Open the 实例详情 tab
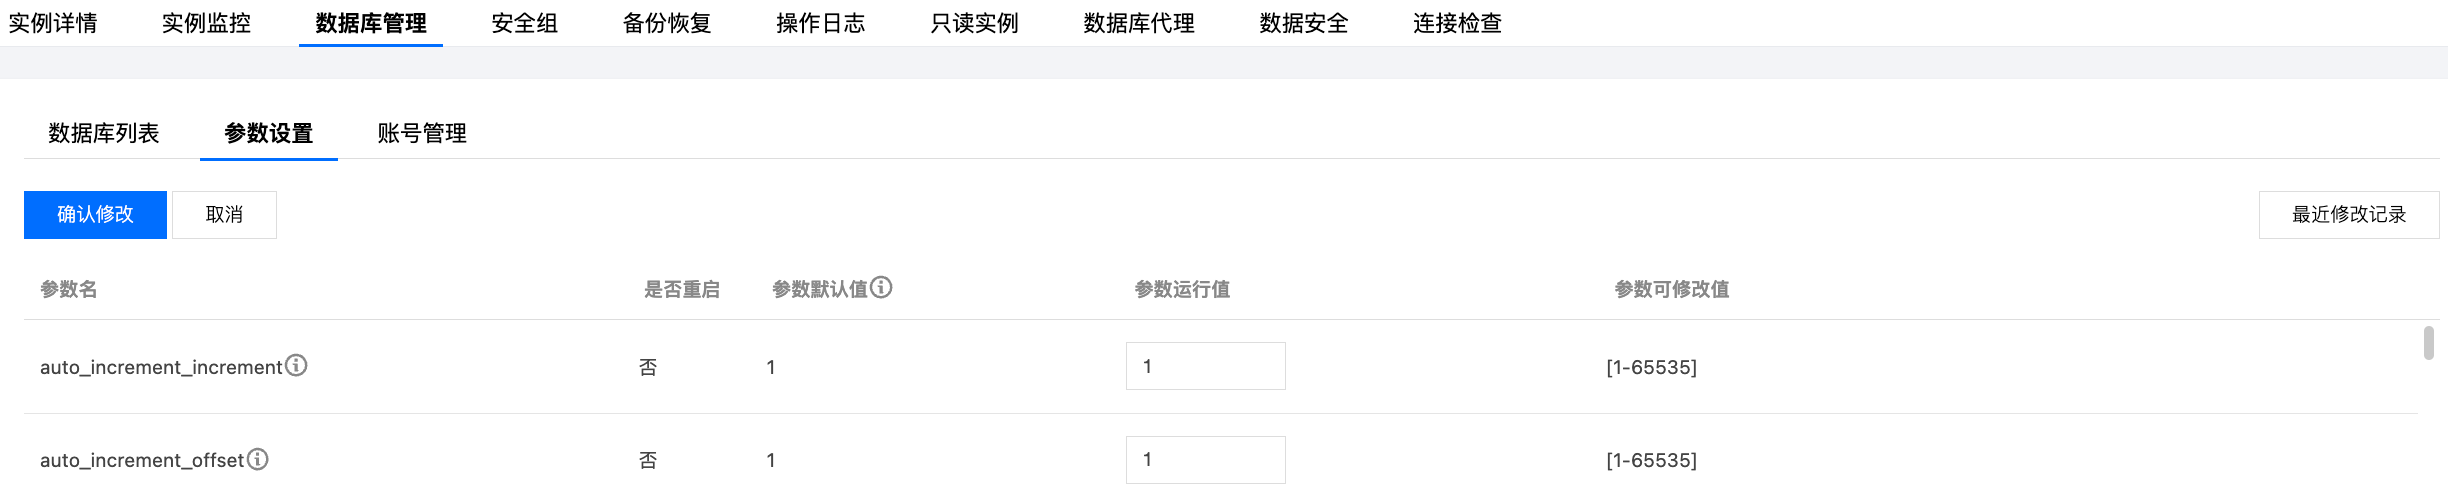2448x498 pixels. 53,23
